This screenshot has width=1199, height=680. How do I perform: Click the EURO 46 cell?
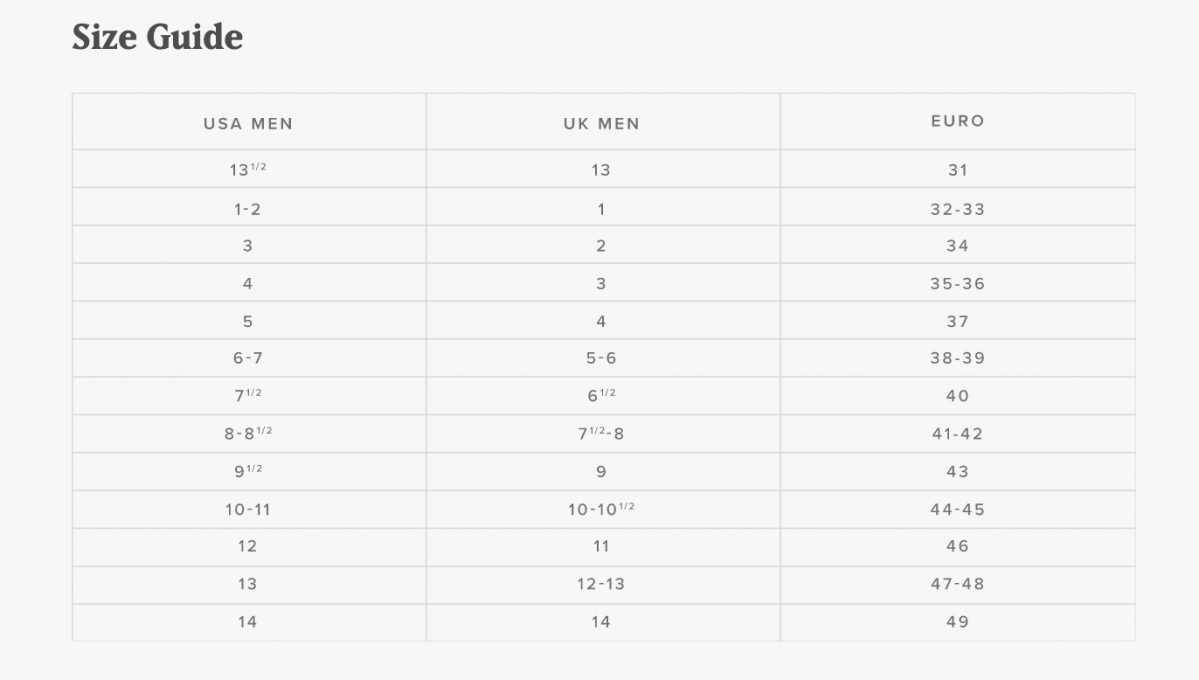[957, 546]
